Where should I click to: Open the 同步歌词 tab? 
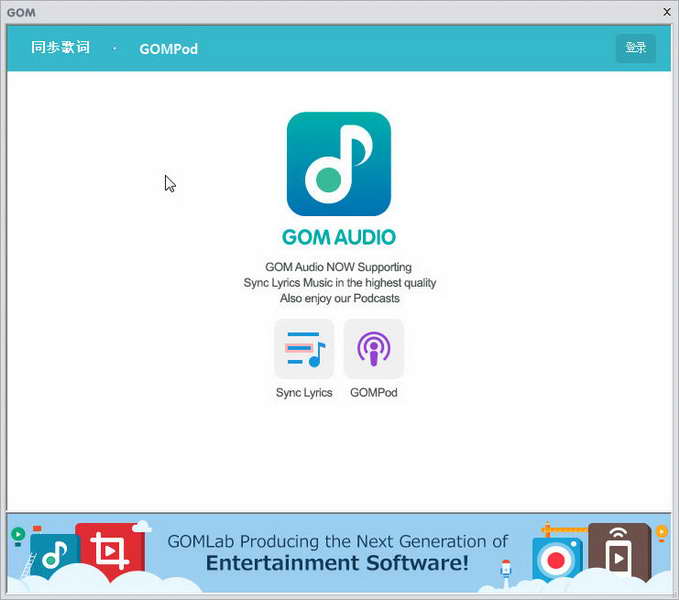pyautogui.click(x=61, y=48)
